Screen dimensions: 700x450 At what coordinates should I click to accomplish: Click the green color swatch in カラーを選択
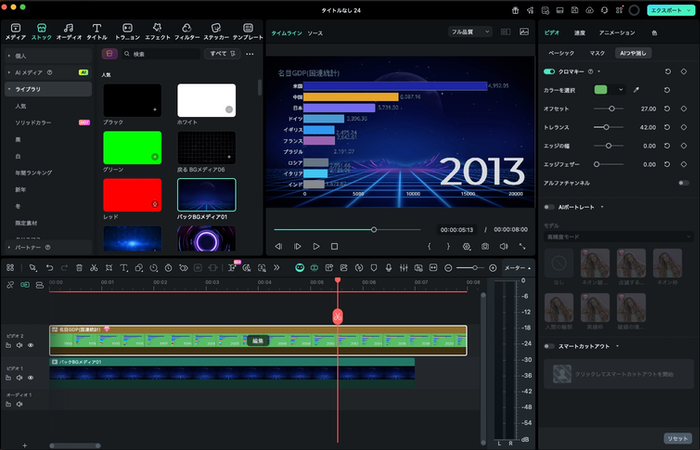pyautogui.click(x=601, y=90)
